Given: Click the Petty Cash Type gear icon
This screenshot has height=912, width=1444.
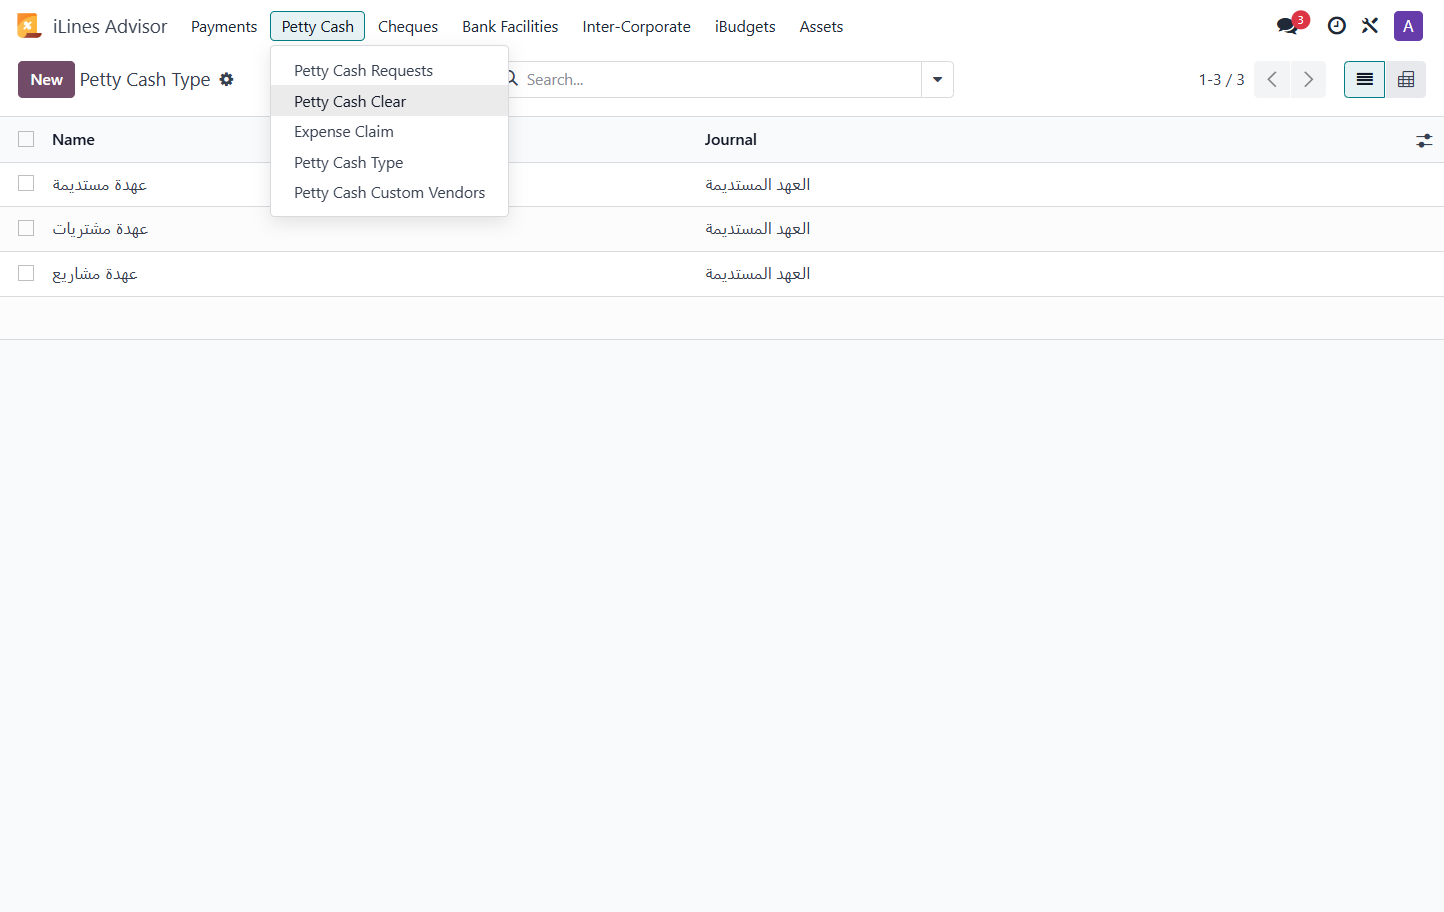Looking at the screenshot, I should tap(227, 79).
